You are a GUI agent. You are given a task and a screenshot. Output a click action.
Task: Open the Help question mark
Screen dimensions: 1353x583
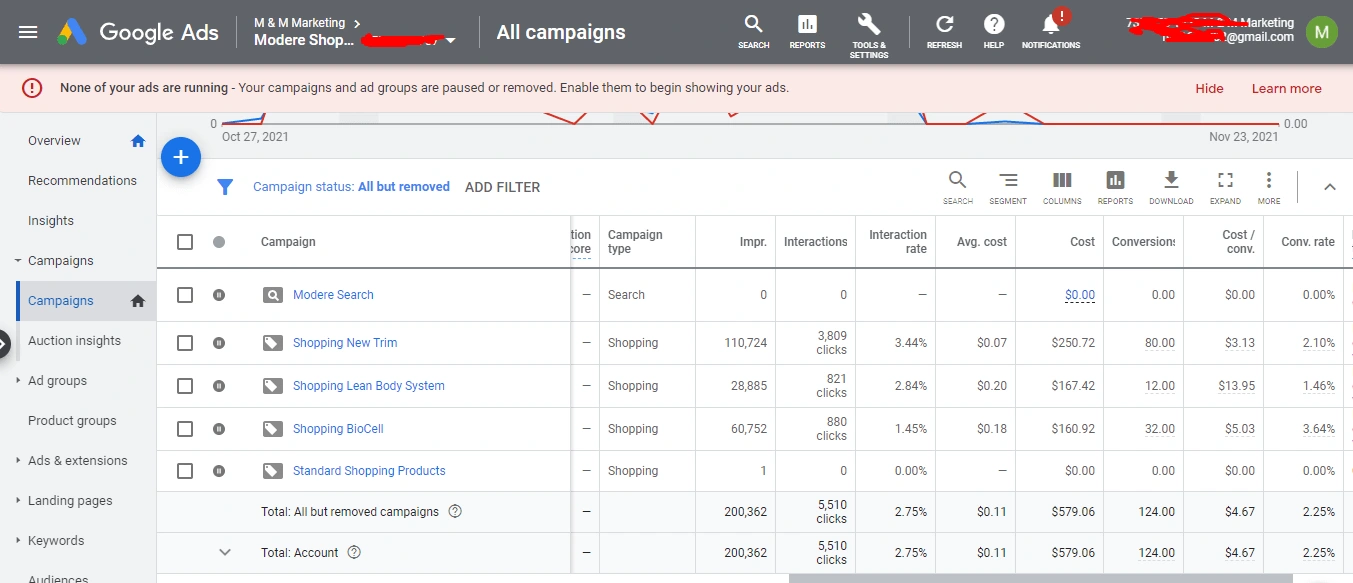(x=994, y=31)
